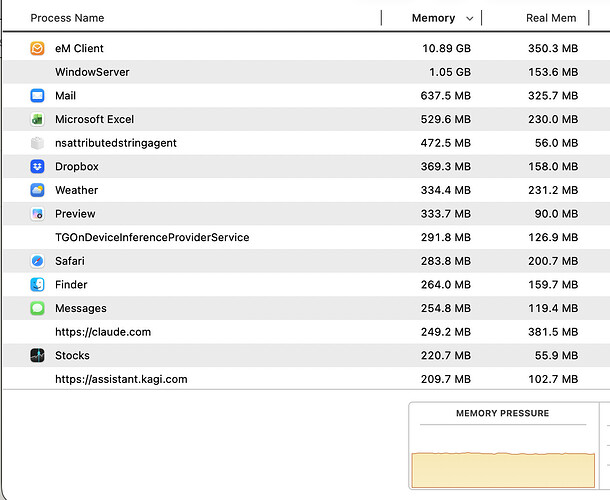Select the Dropbox process name
This screenshot has height=500, width=610.
[77, 167]
